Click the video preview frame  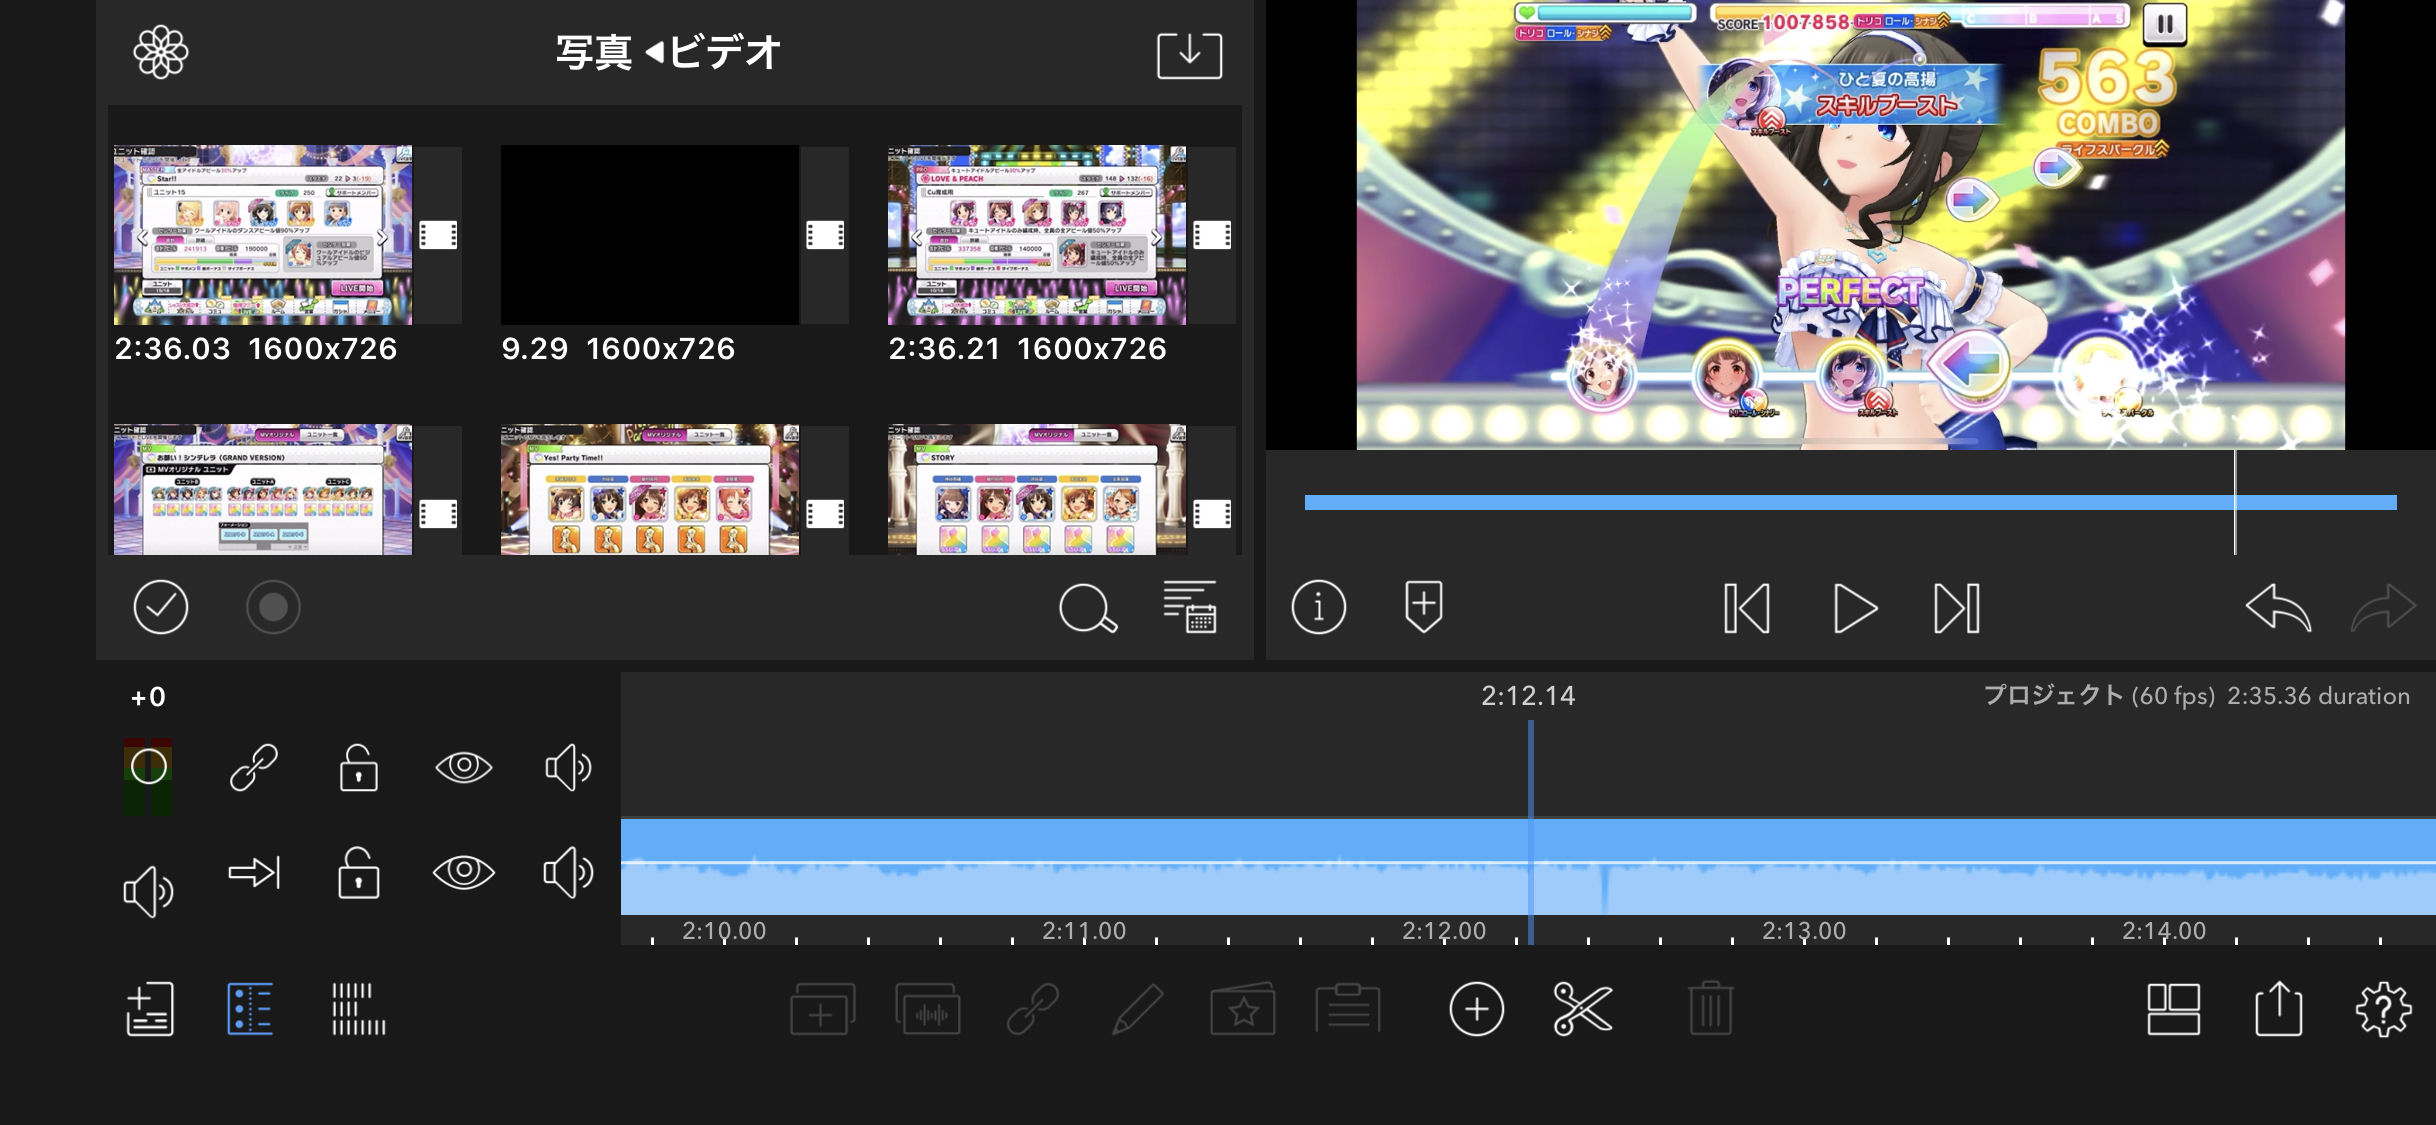(1850, 224)
